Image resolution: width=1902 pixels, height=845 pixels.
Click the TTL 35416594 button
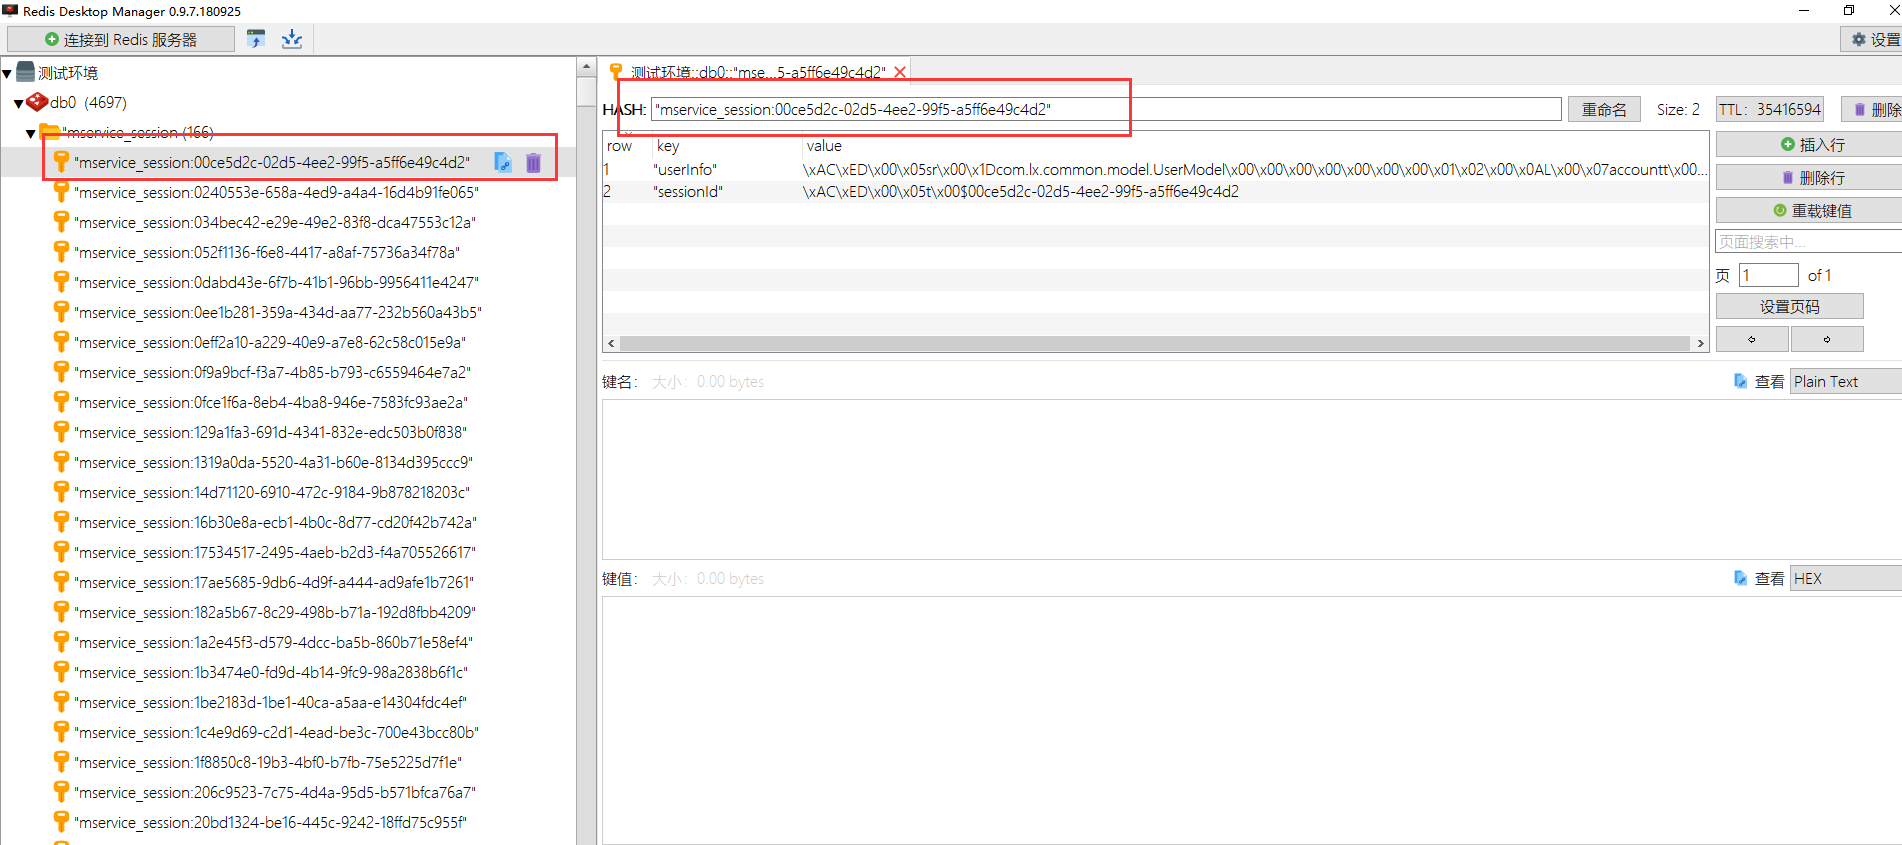click(x=1770, y=109)
